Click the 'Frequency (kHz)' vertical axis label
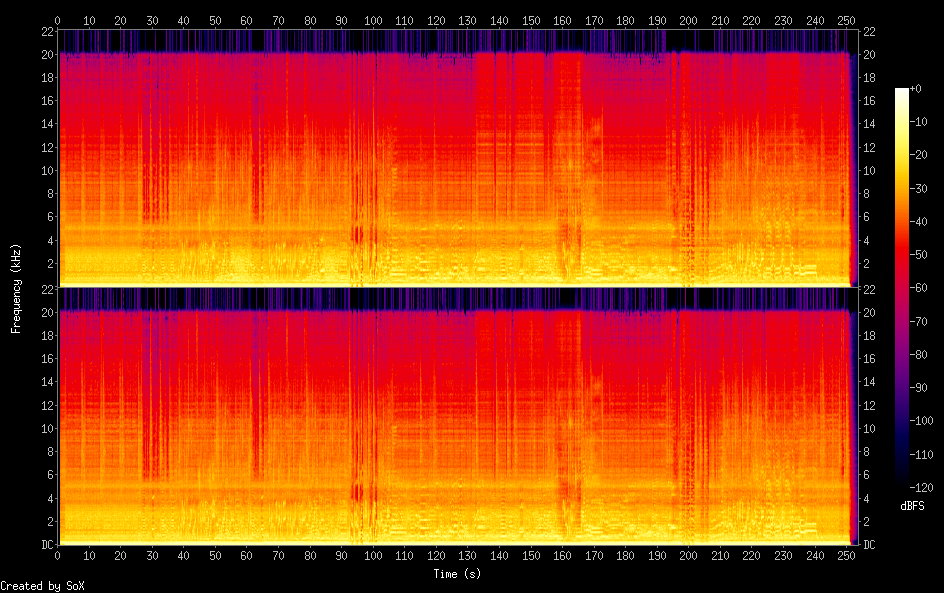 (17, 288)
